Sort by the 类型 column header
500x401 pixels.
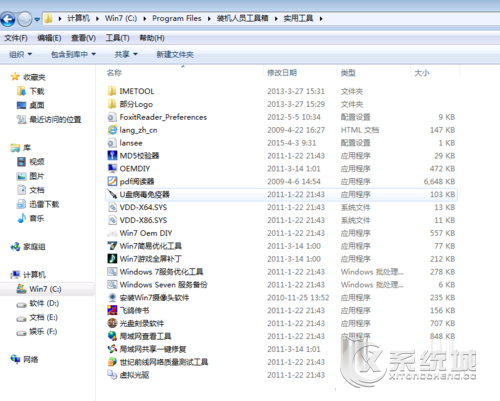pos(348,73)
